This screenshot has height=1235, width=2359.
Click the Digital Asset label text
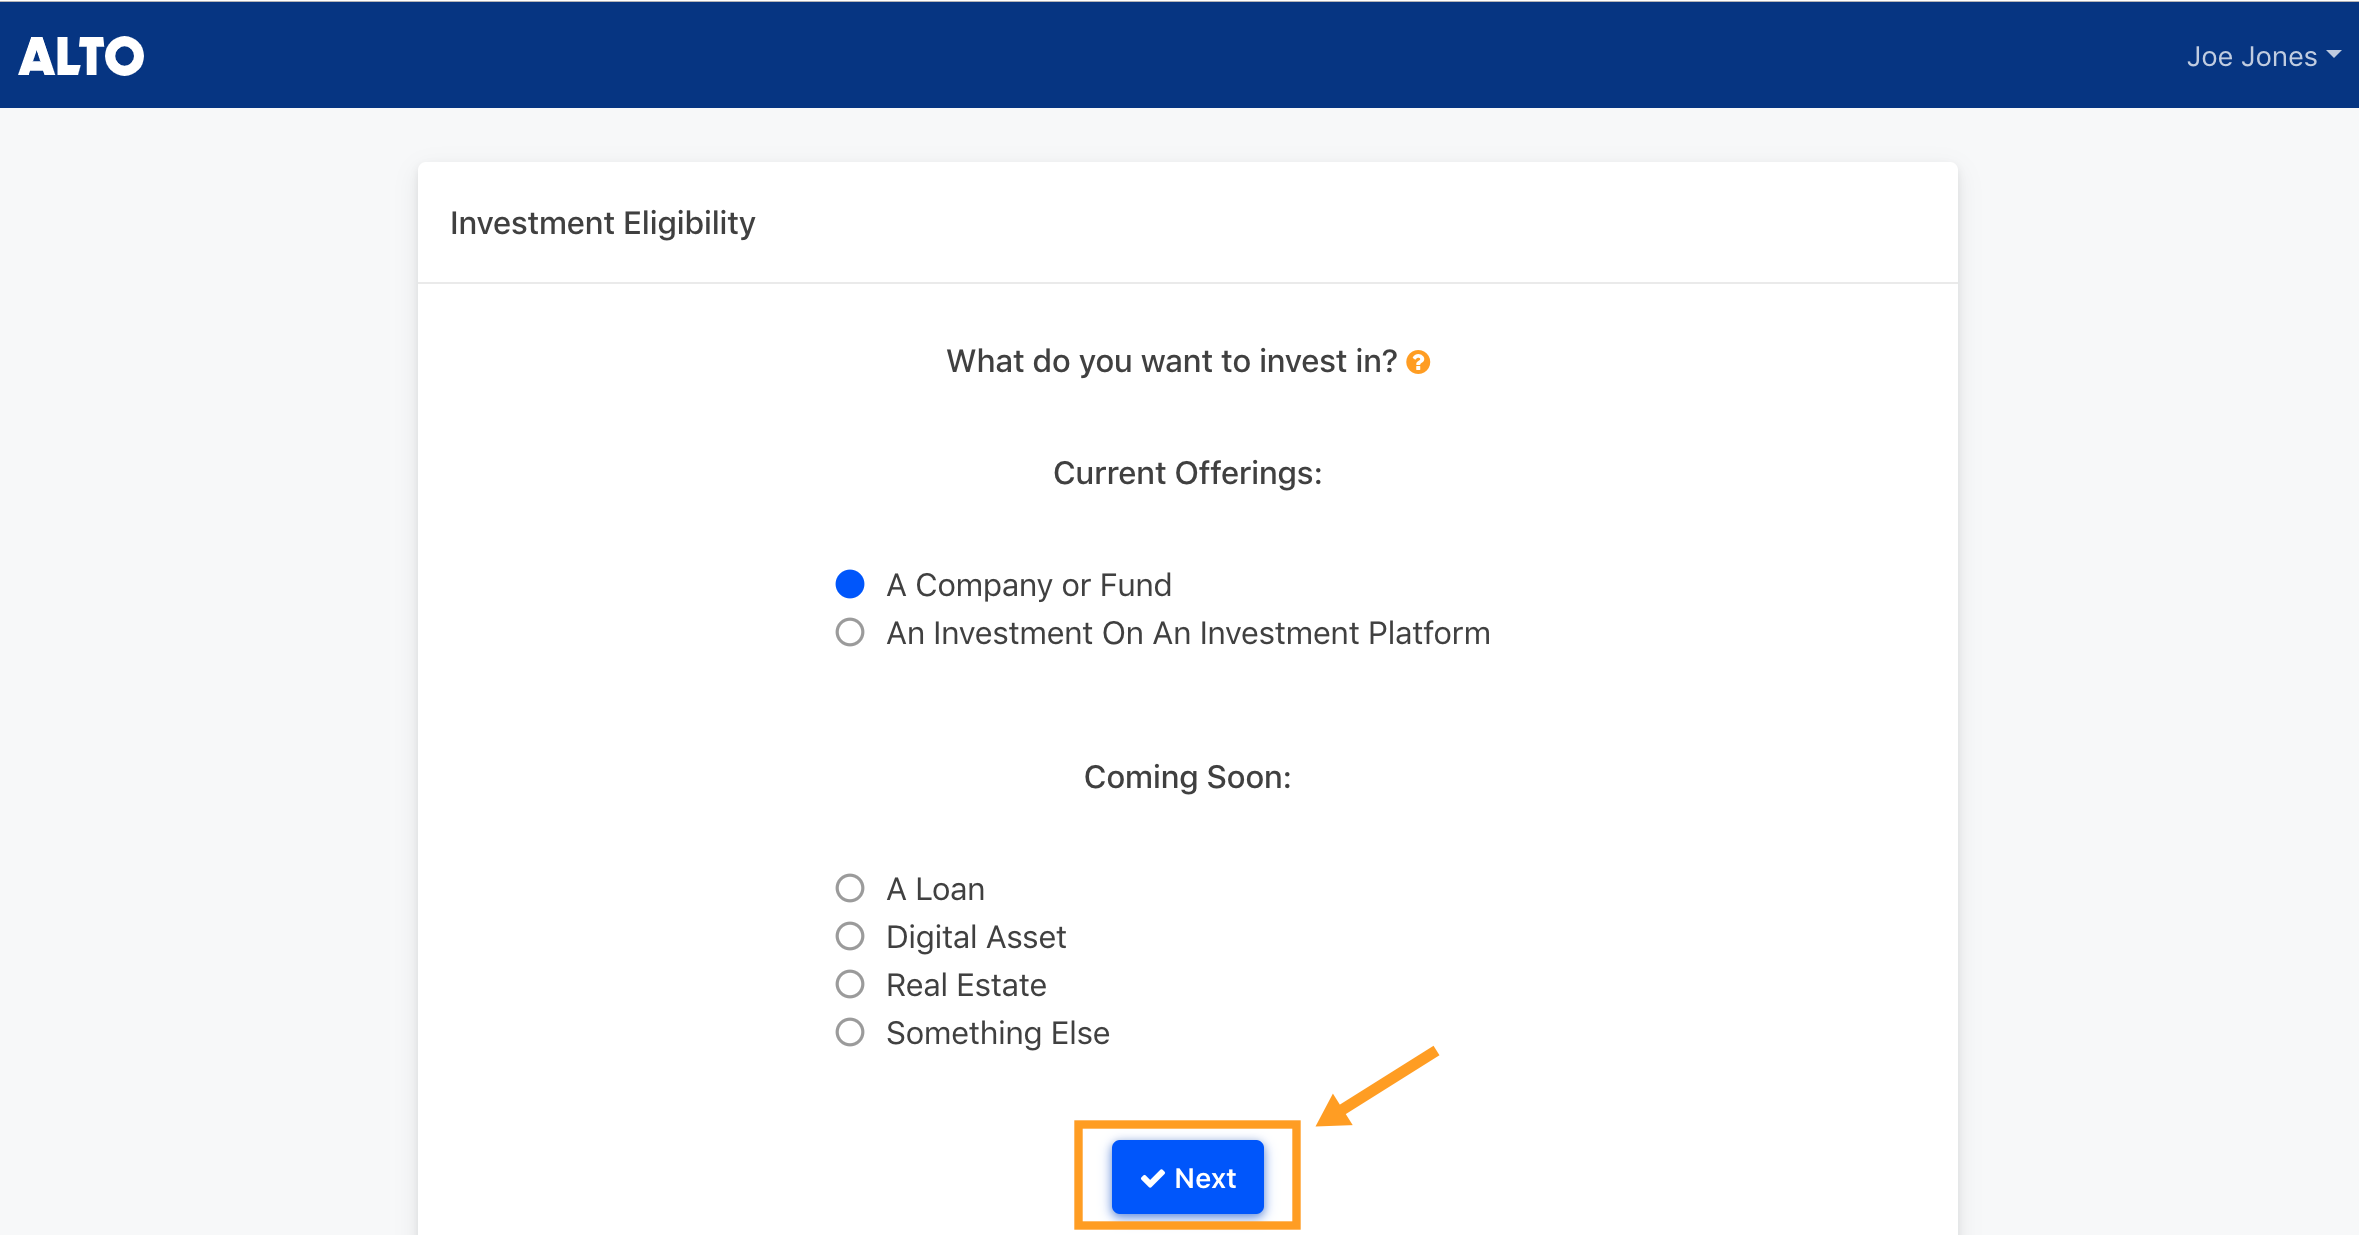(976, 937)
